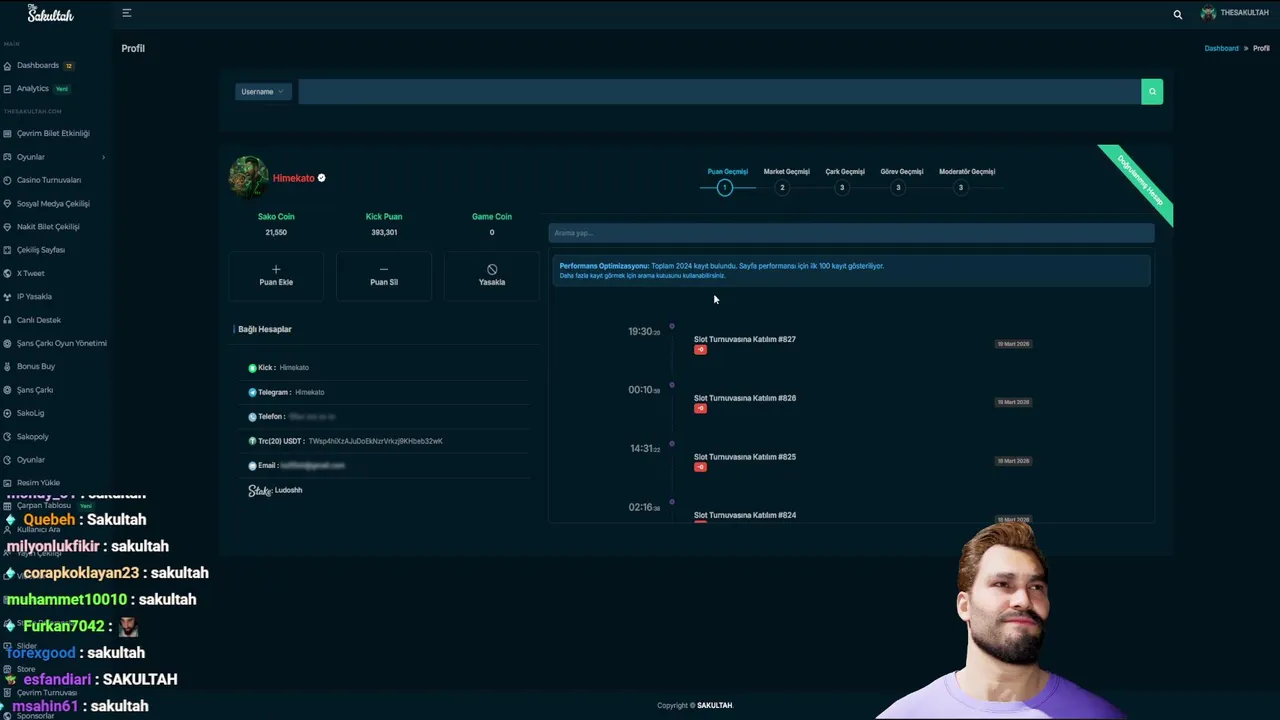Click the Stake logo beside Ludoshh
This screenshot has width=1280, height=720.
(x=260, y=491)
